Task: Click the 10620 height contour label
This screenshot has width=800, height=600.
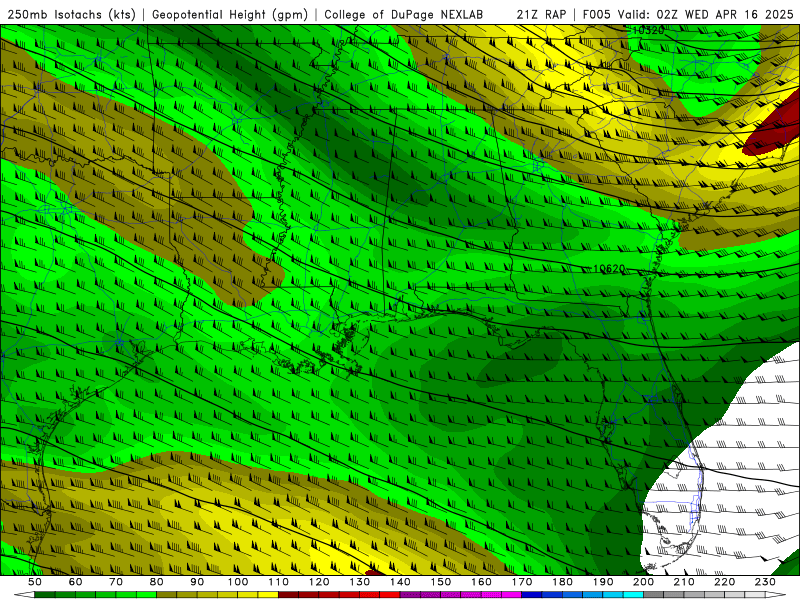Action: point(609,268)
